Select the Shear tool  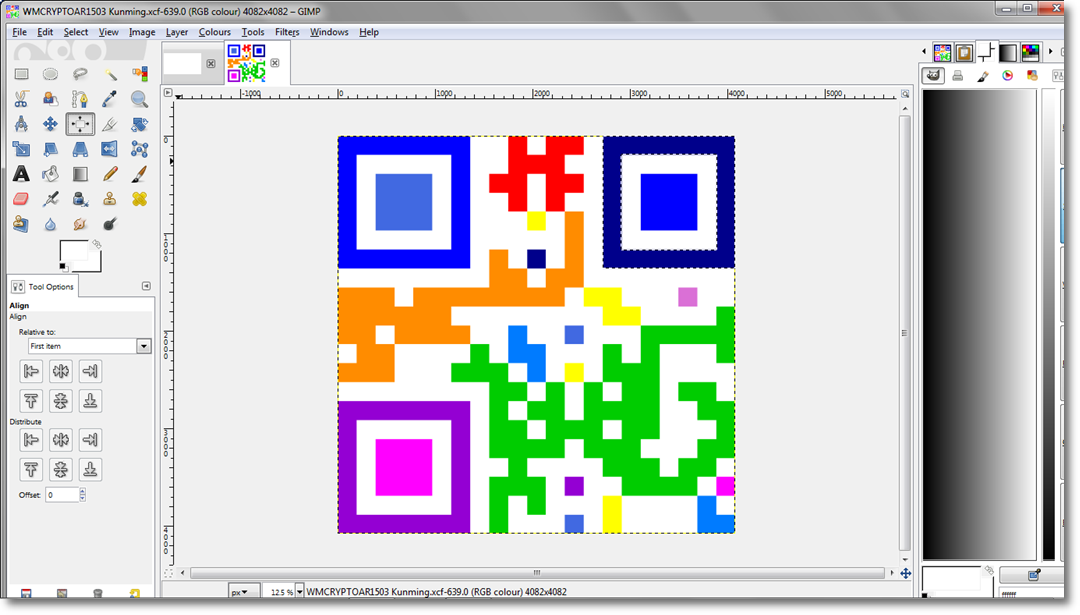point(50,149)
